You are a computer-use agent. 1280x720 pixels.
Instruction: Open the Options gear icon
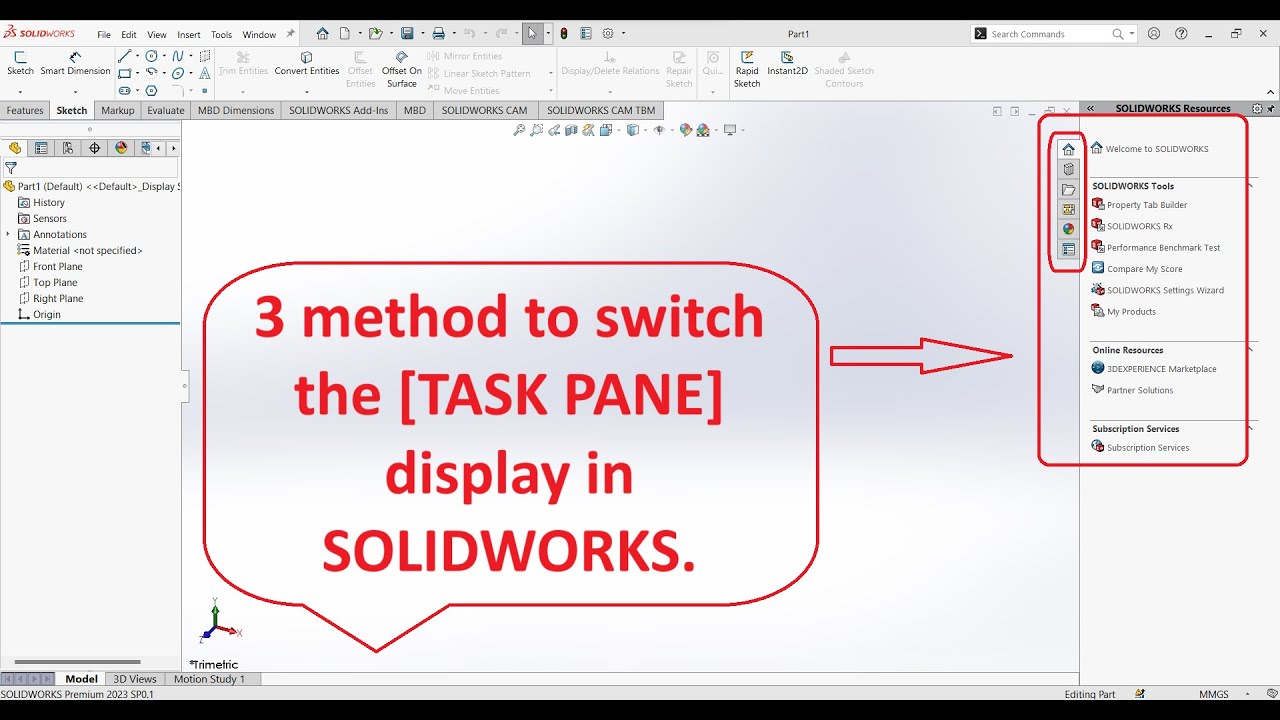(607, 33)
